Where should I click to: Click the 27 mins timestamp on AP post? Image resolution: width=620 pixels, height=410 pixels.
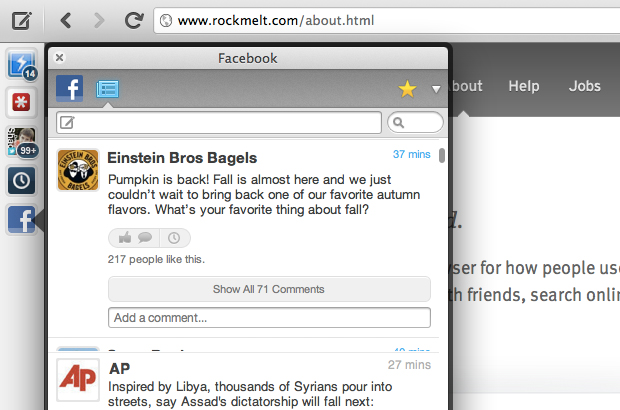(409, 365)
